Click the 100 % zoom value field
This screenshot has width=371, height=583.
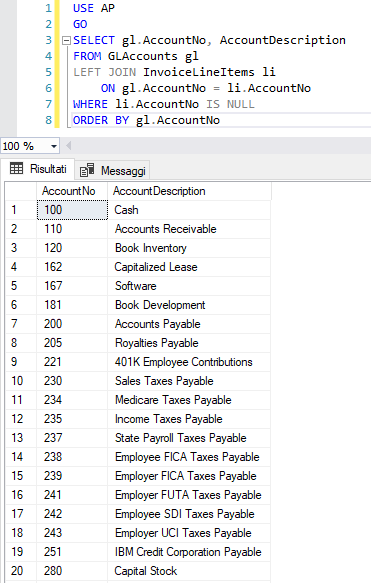point(25,146)
